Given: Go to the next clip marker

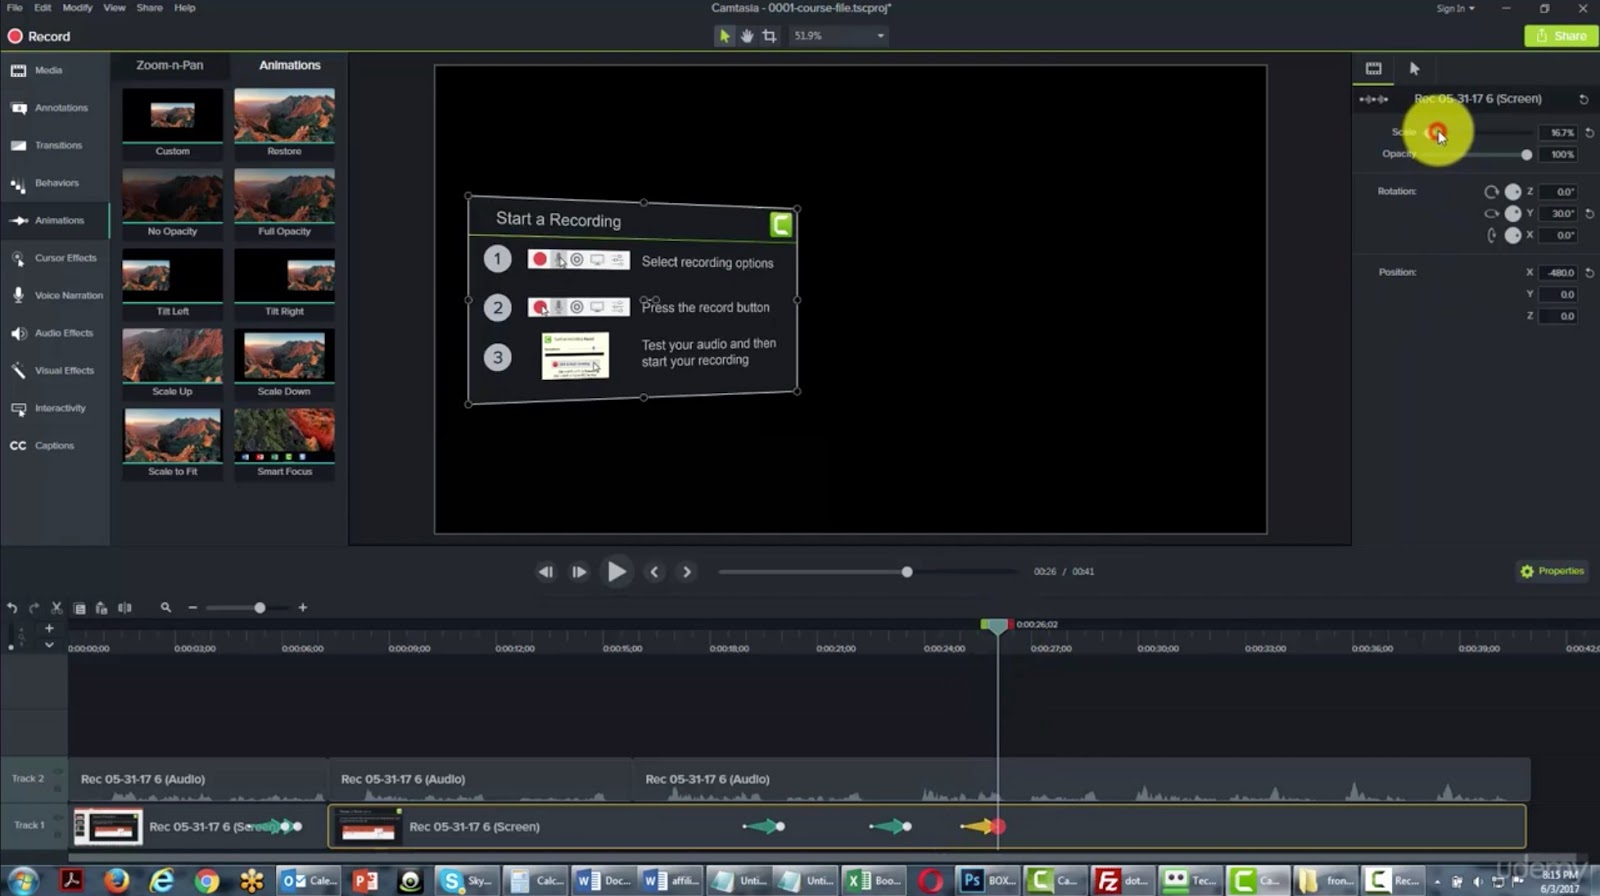Looking at the screenshot, I should click(686, 572).
